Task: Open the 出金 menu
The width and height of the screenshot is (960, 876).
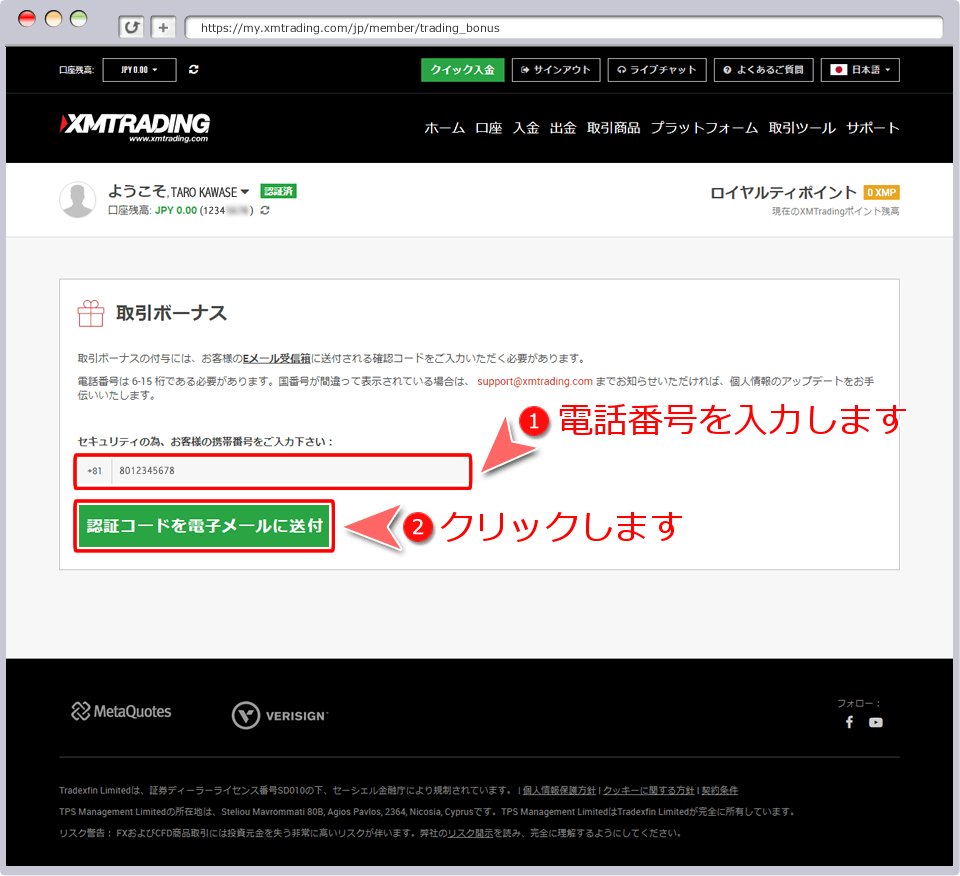Action: [563, 128]
